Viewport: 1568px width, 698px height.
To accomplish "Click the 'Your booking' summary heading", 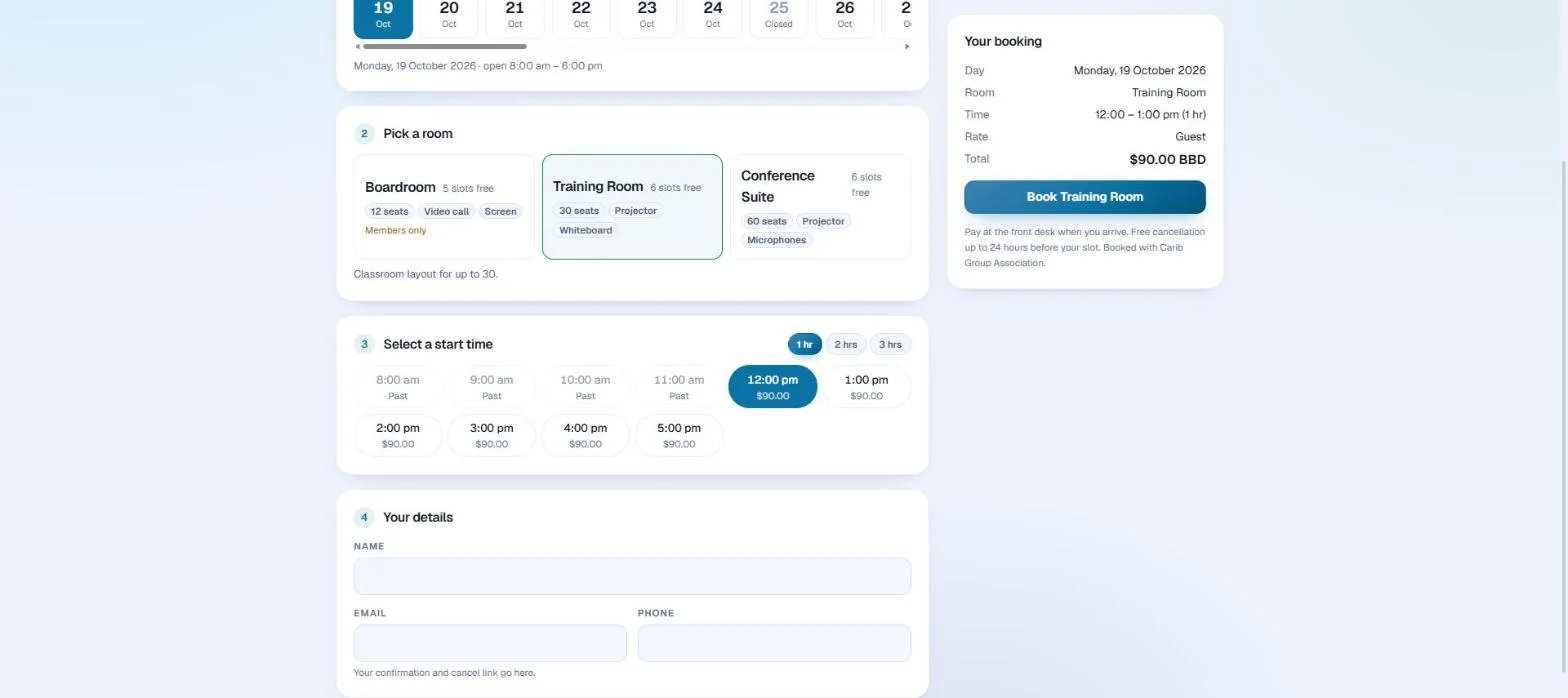I will (1003, 41).
